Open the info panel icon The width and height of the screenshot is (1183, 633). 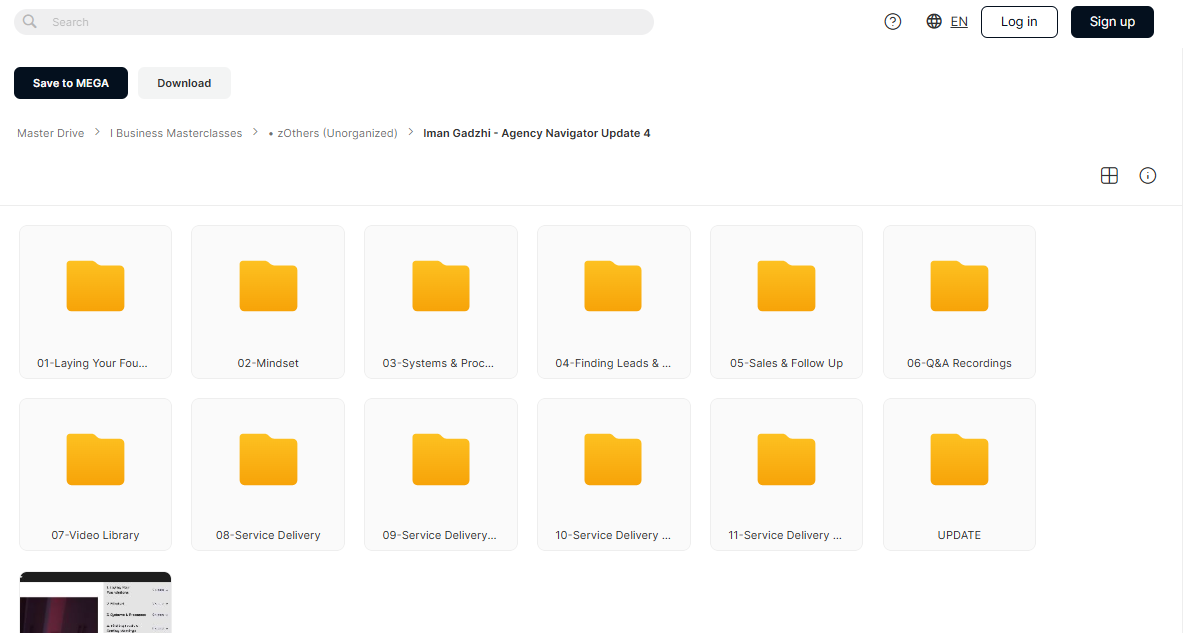point(1148,176)
